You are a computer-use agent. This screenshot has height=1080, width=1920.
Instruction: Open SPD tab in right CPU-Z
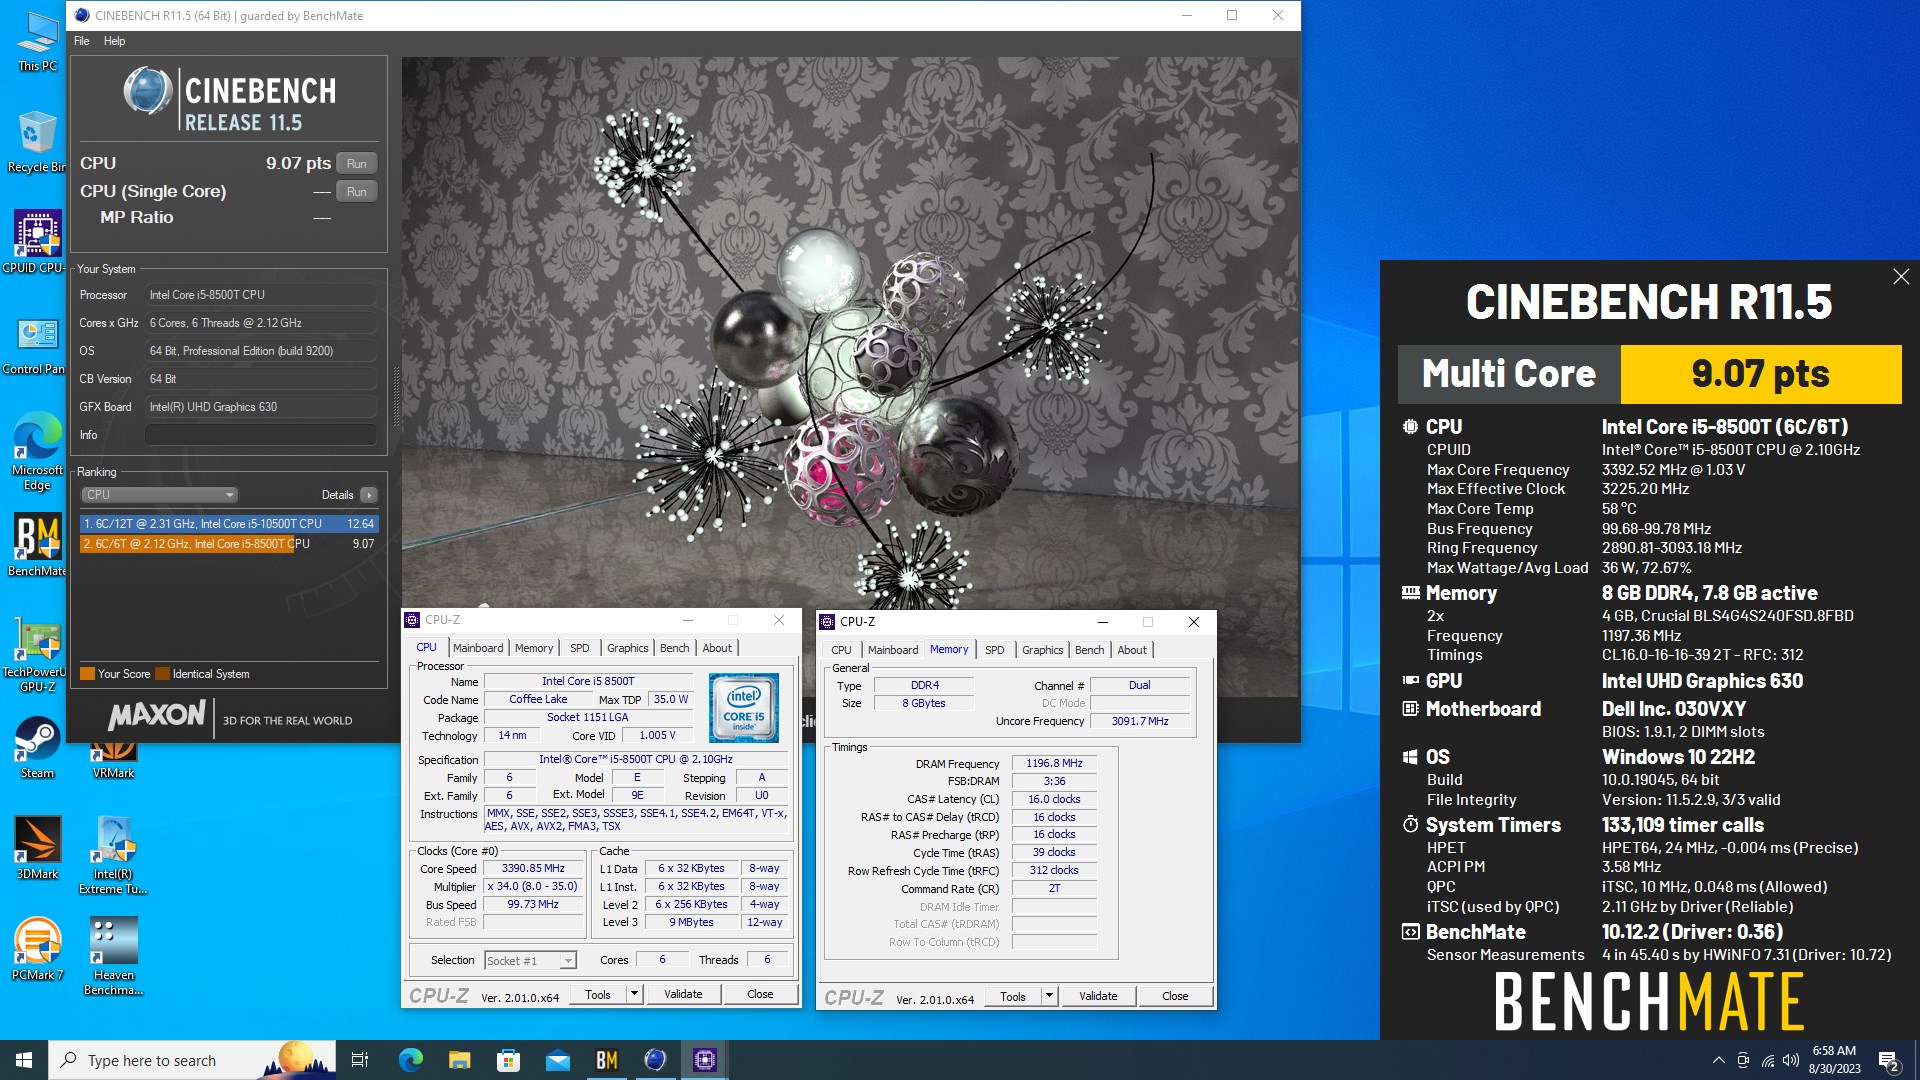(994, 650)
